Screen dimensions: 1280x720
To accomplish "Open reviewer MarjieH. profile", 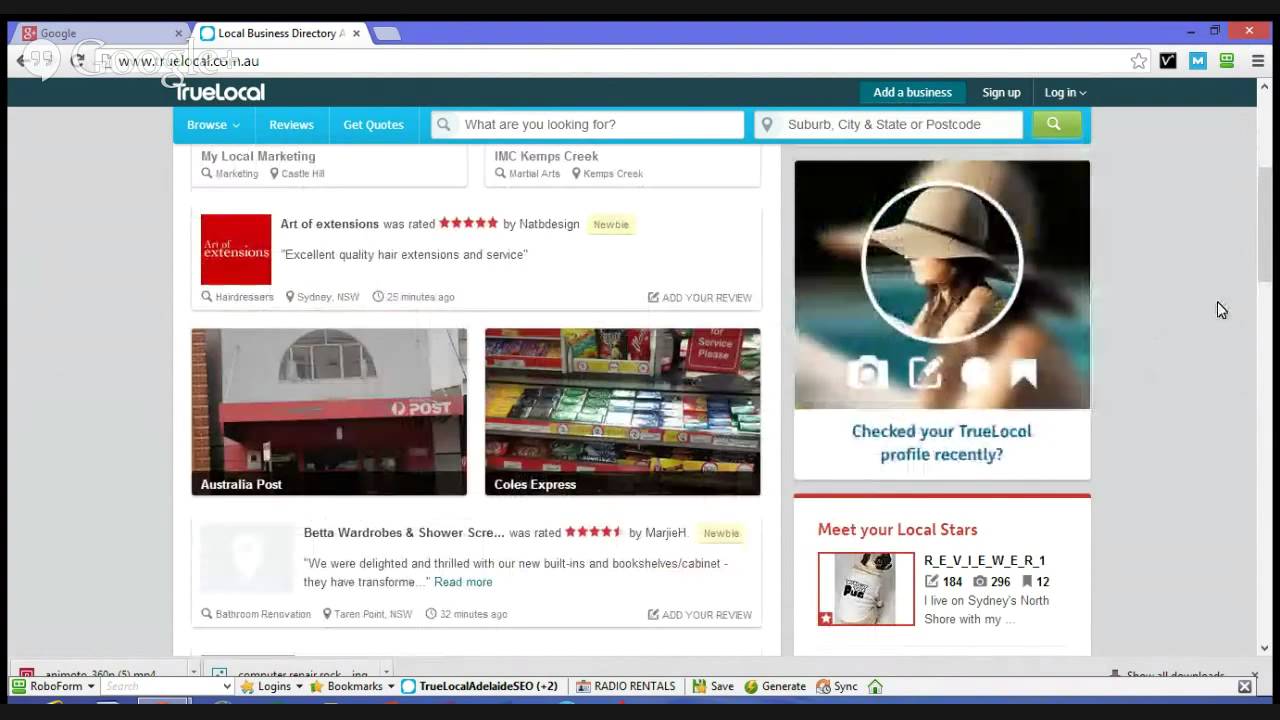I will [x=666, y=533].
